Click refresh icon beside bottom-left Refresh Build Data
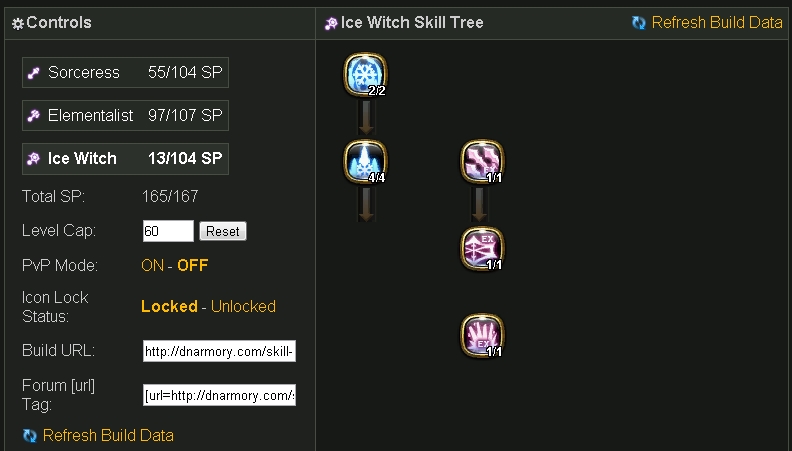 [30, 435]
